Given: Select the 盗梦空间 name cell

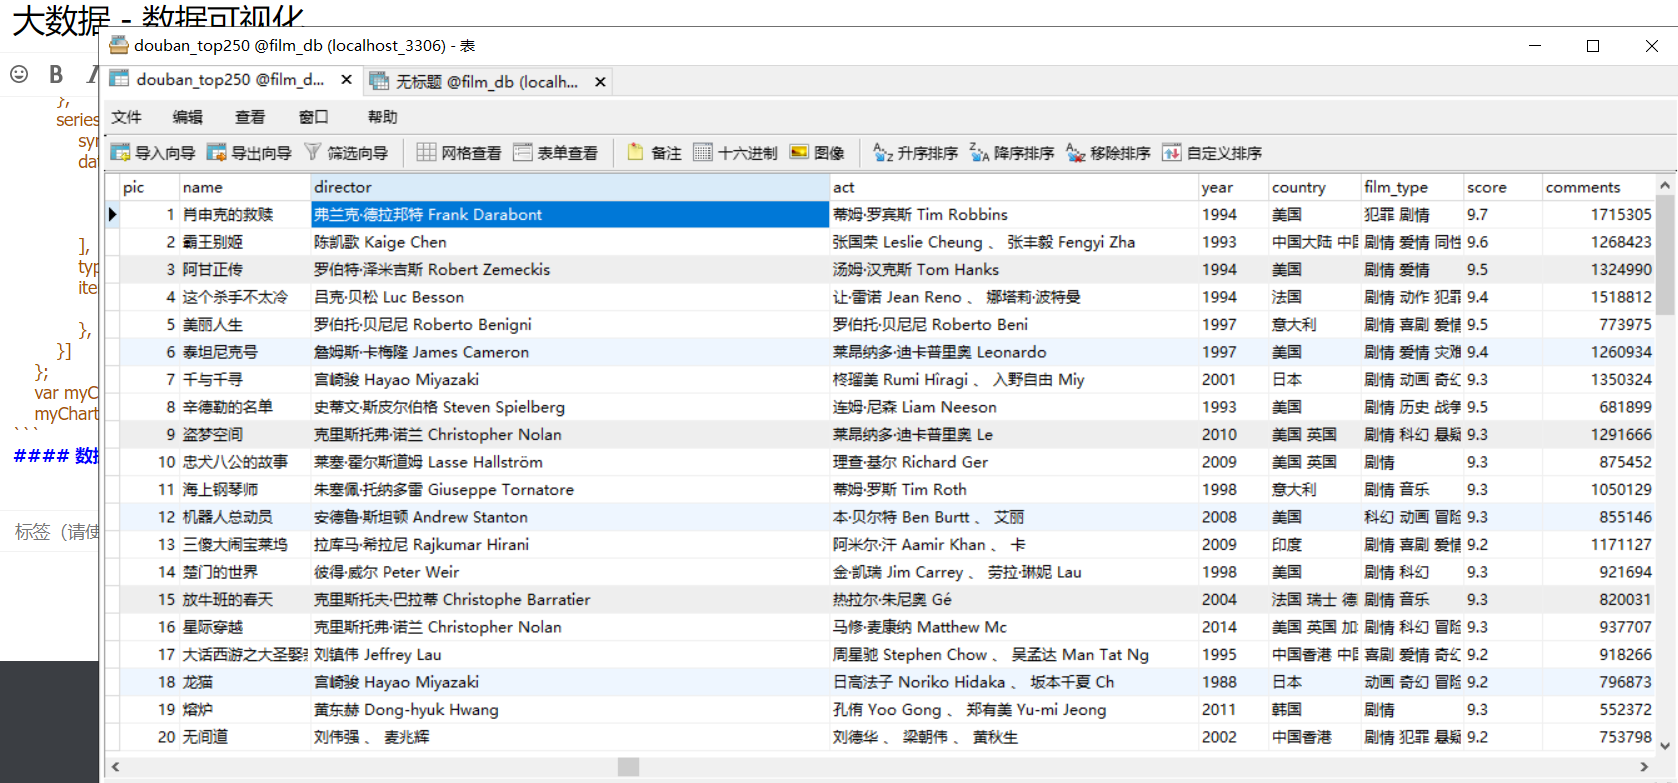Looking at the screenshot, I should click(245, 435).
